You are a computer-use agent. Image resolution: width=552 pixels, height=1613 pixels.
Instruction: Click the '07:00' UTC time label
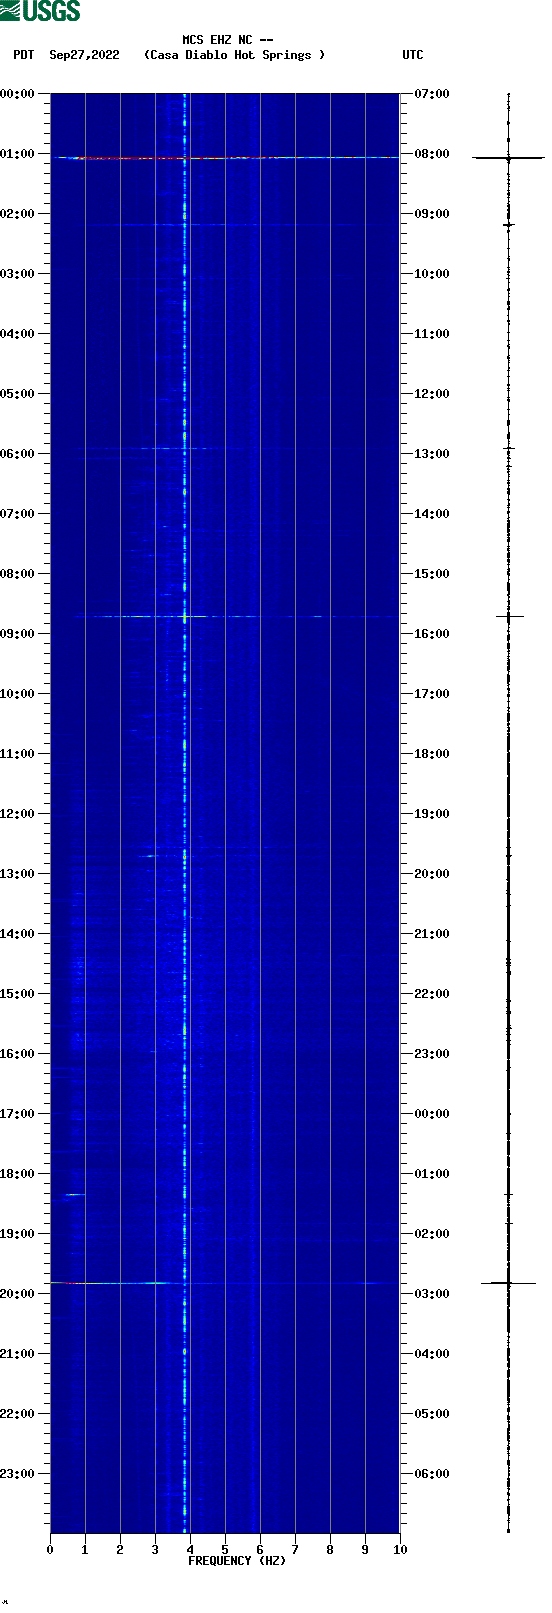point(432,94)
